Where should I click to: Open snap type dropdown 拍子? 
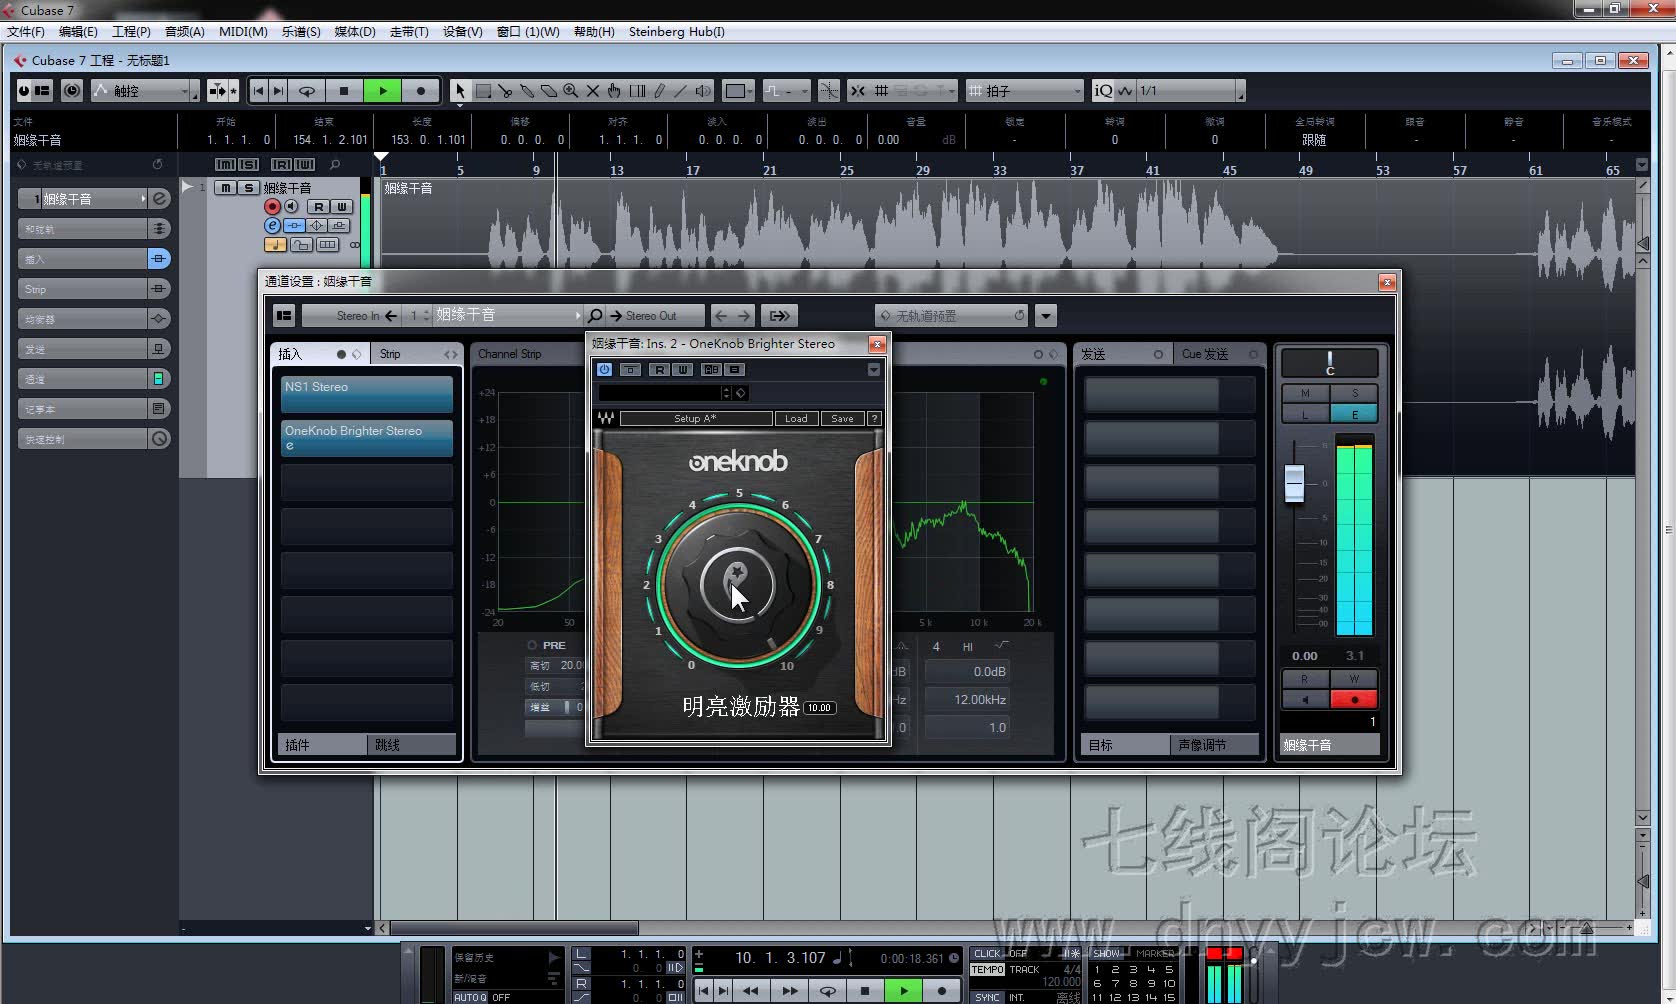click(x=1025, y=91)
